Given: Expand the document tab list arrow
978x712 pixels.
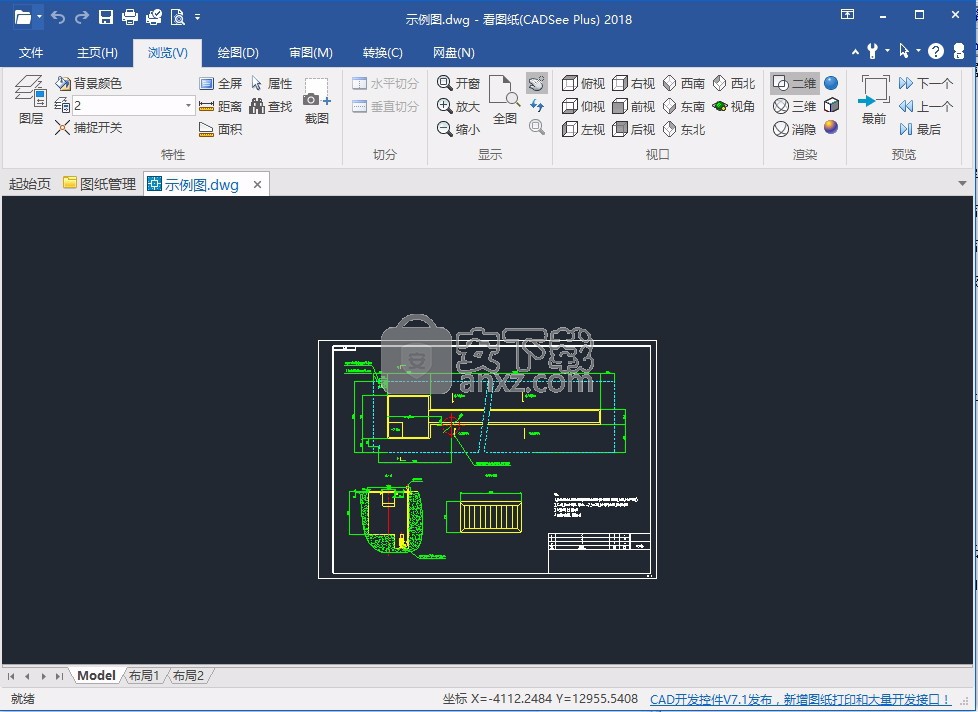Looking at the screenshot, I should pos(962,183).
